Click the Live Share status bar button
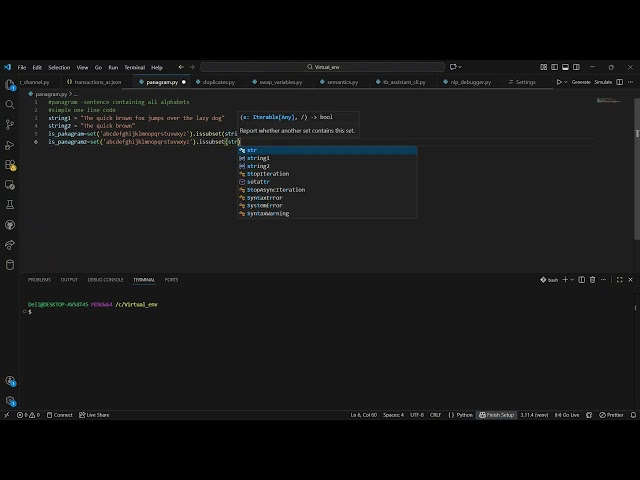Image resolution: width=640 pixels, height=480 pixels. [94, 415]
